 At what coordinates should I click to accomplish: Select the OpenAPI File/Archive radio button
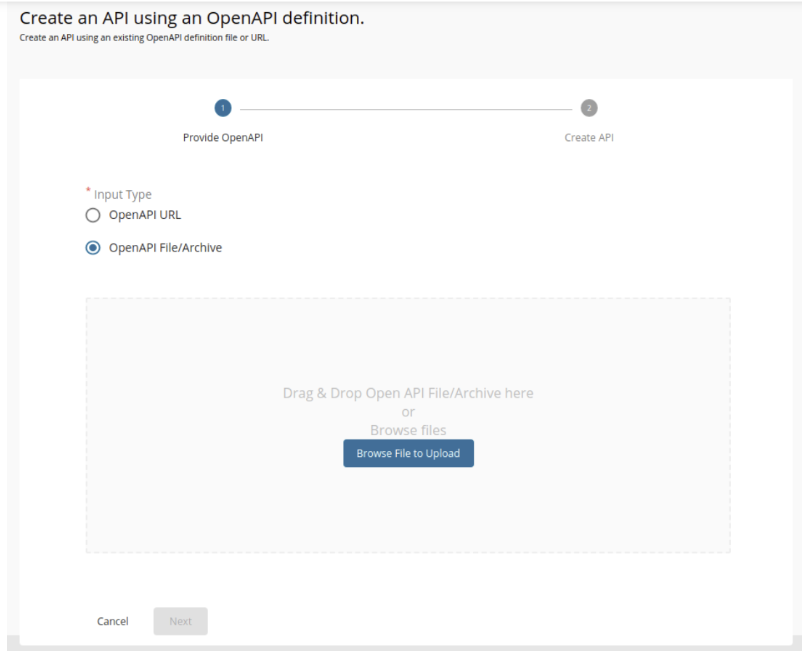pos(93,248)
